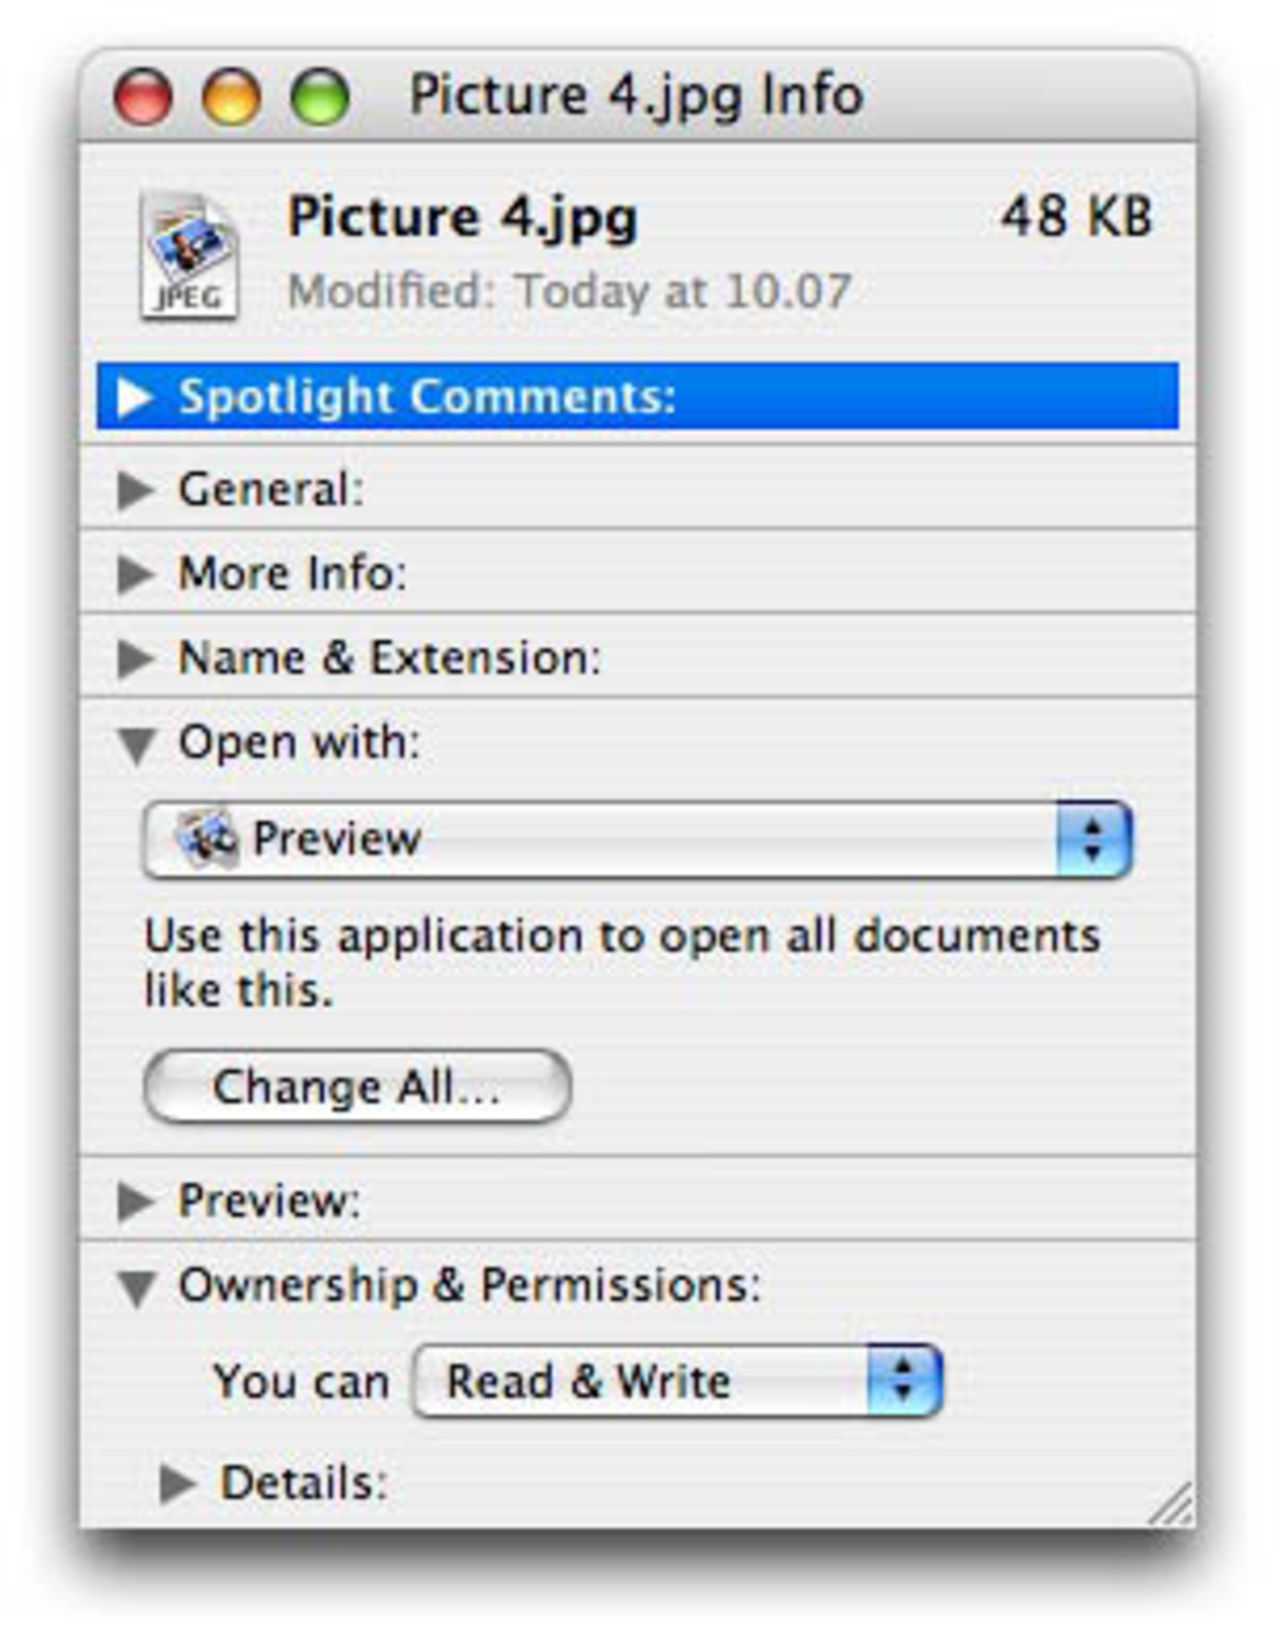This screenshot has width=1280, height=1642.
Task: Expand the General section triangle
Action: pyautogui.click(x=135, y=490)
